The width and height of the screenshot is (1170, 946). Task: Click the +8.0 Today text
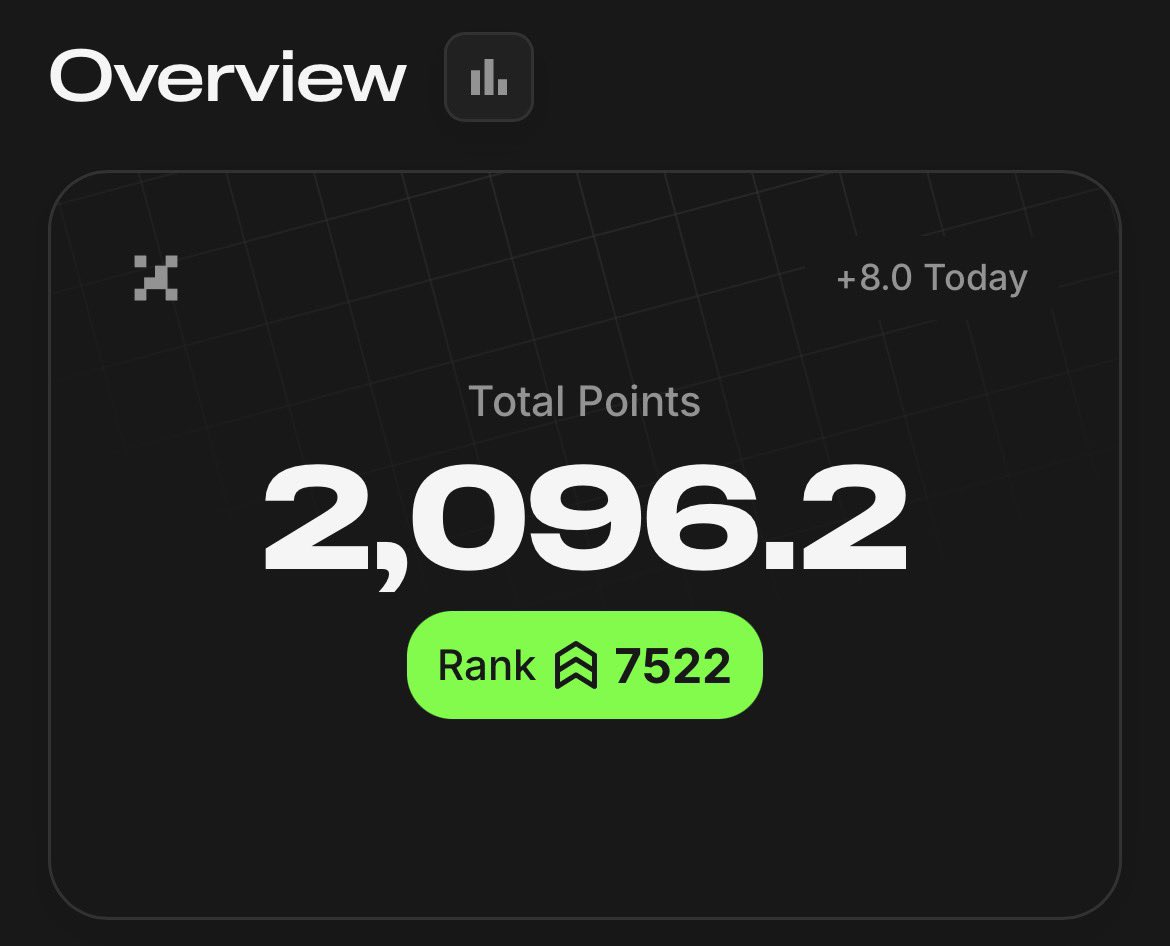[x=932, y=278]
